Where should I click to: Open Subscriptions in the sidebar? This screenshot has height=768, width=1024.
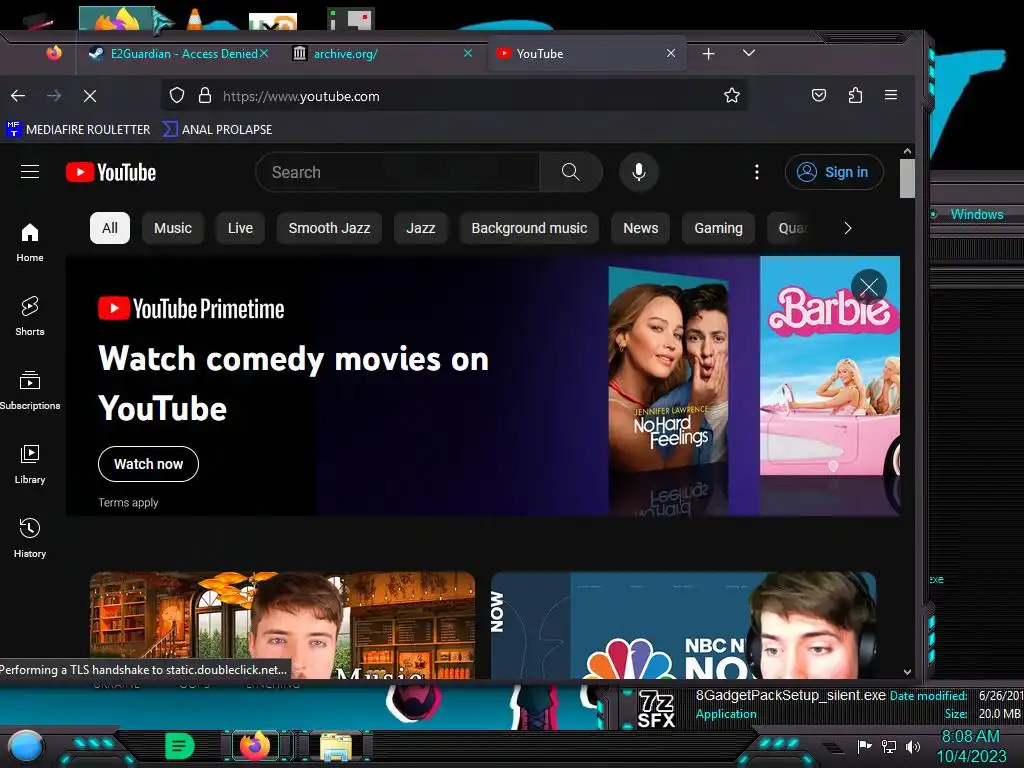tap(30, 391)
